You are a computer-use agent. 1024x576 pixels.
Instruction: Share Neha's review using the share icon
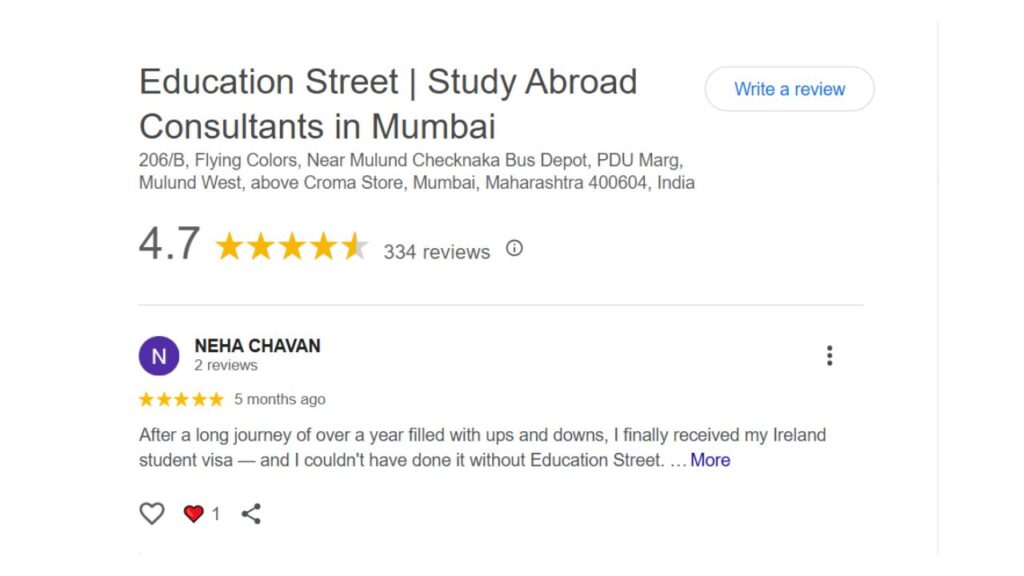click(250, 513)
